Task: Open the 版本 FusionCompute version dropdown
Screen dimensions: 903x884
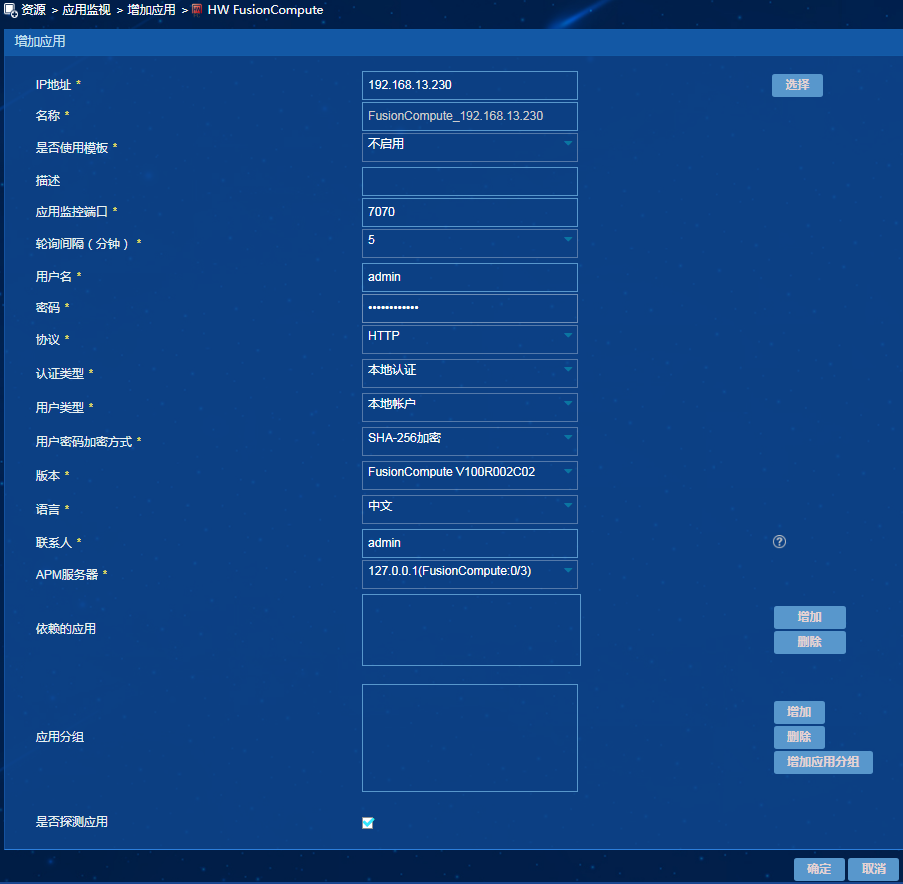Action: (x=469, y=475)
